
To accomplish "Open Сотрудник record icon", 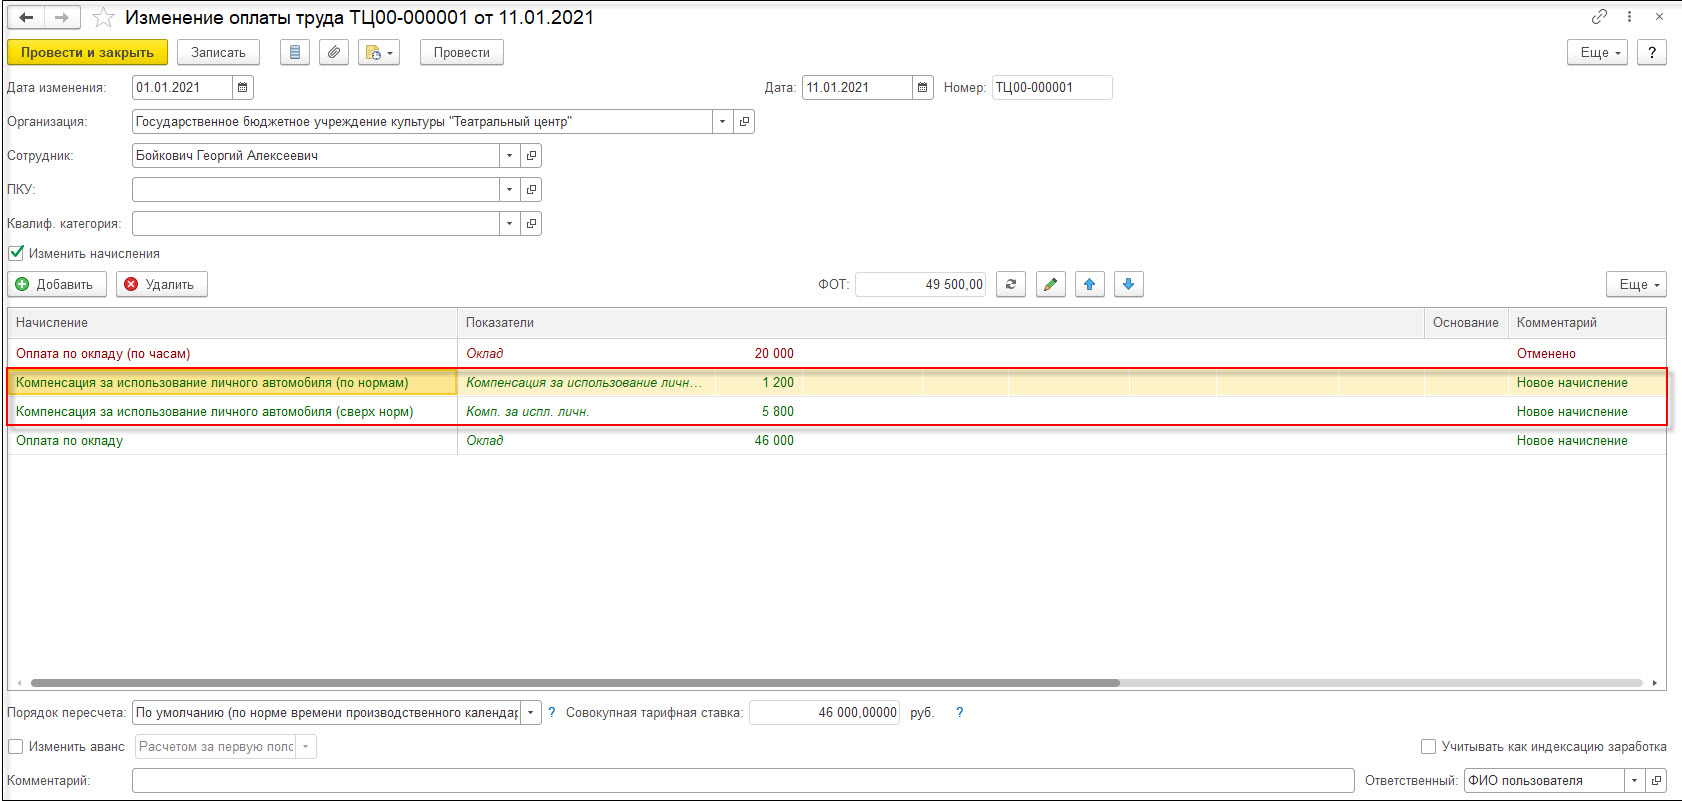I will point(531,155).
